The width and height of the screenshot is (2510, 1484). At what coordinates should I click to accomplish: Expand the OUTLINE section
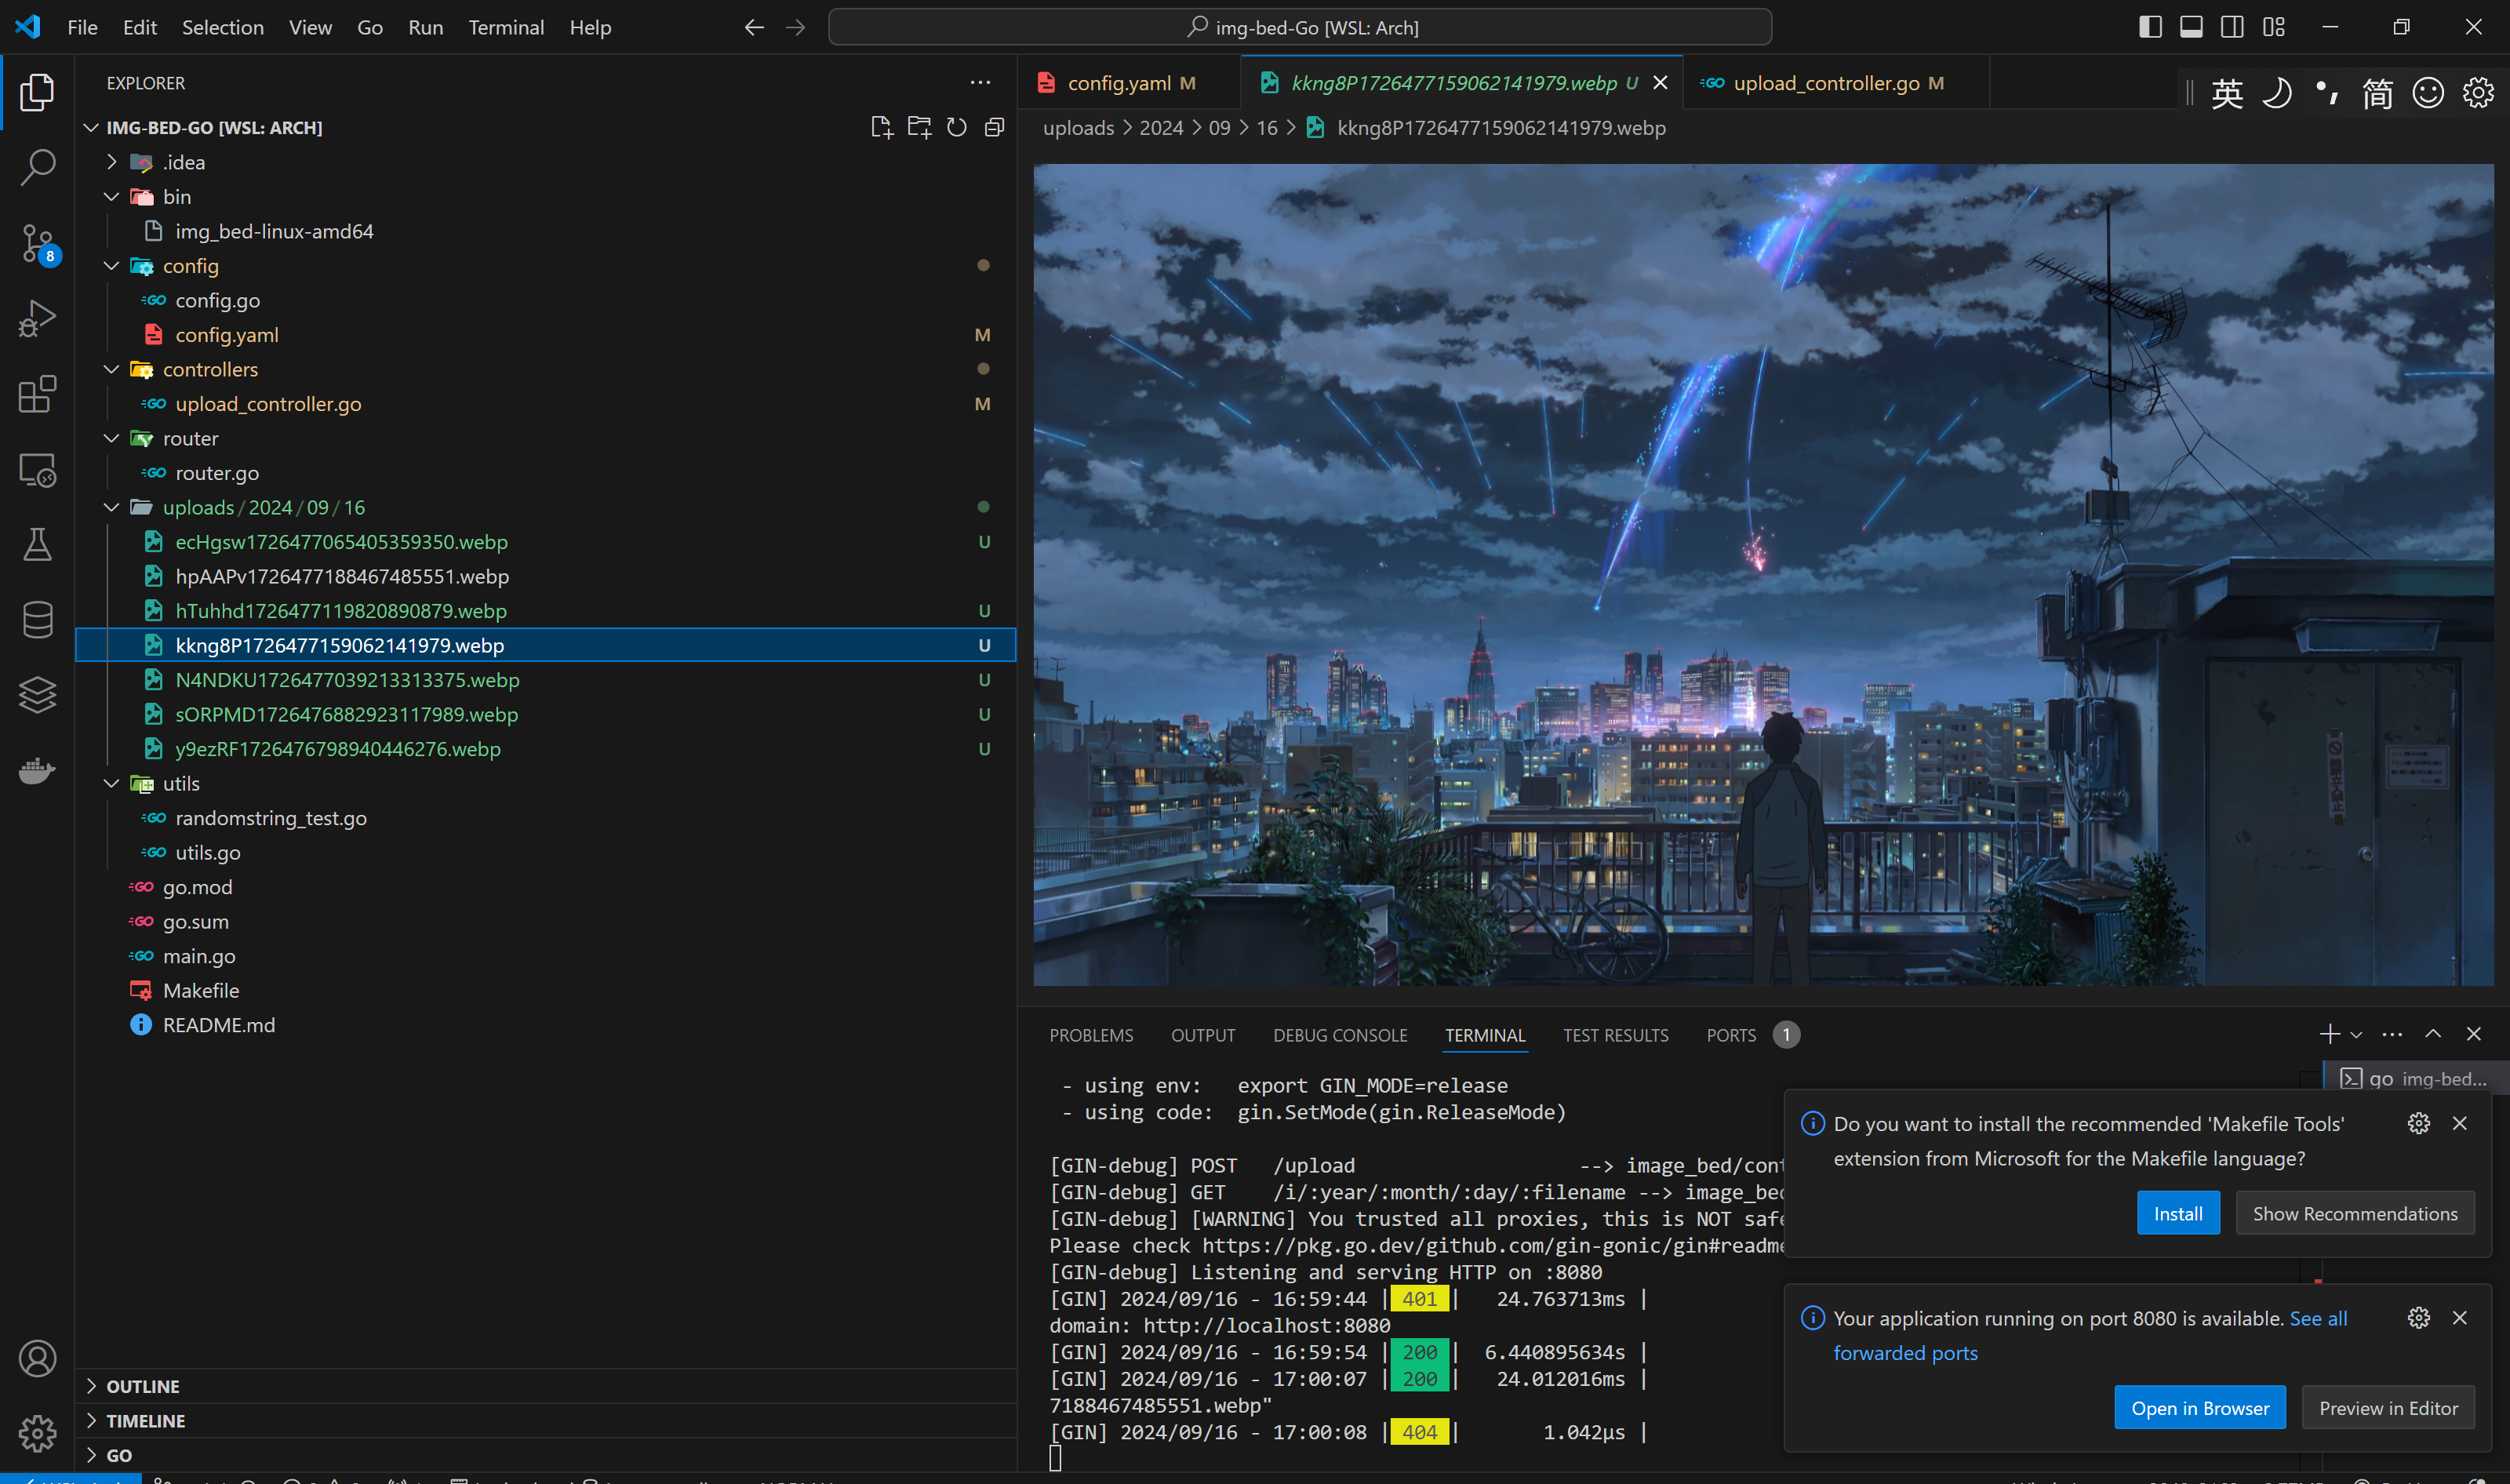click(x=143, y=1386)
